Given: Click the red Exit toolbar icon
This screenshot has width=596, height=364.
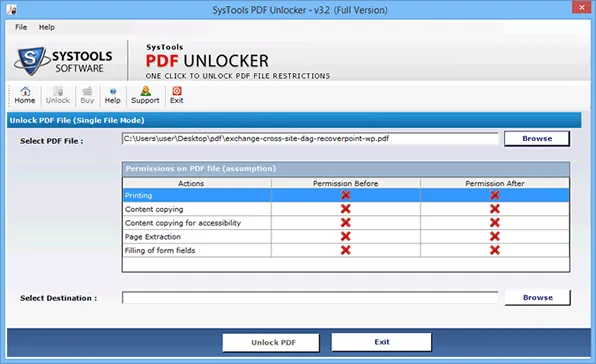Looking at the screenshot, I should coord(177,95).
